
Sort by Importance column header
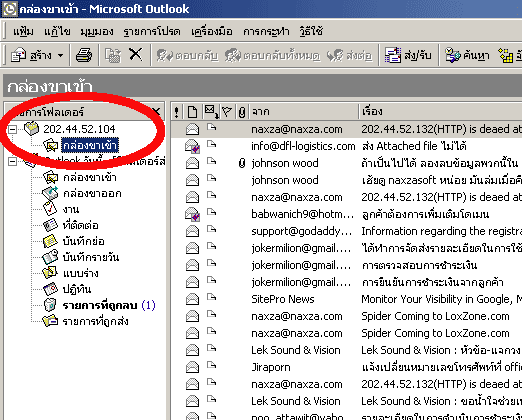[x=177, y=112]
